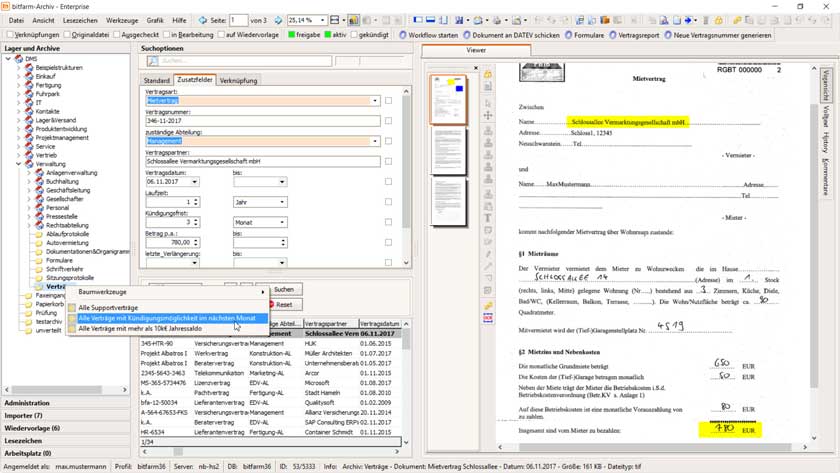
Task: Click the padlock icon in toolbar
Action: (x=718, y=20)
